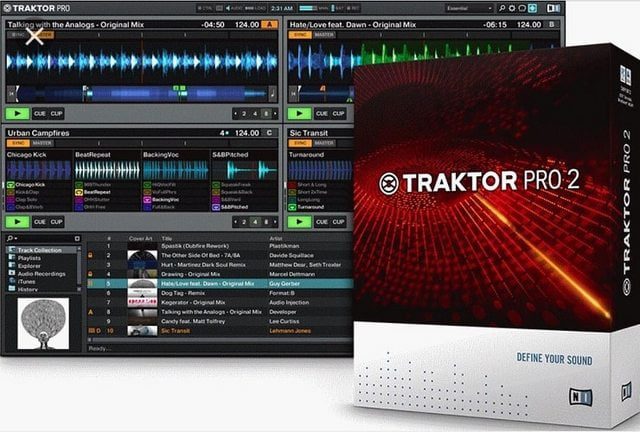
Task: Select Playlists in browser tree
Action: (29, 258)
